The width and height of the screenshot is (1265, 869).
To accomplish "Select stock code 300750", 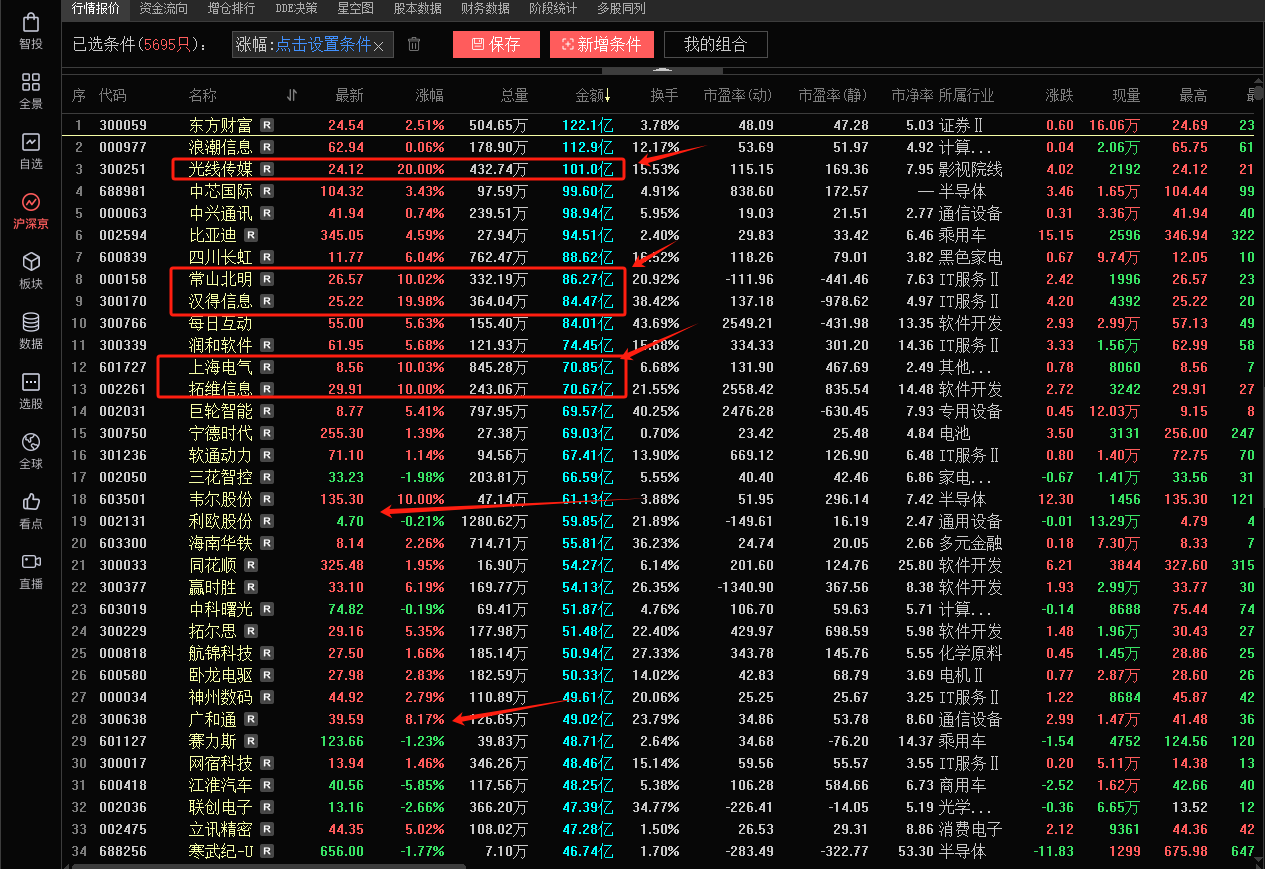I will pos(122,433).
